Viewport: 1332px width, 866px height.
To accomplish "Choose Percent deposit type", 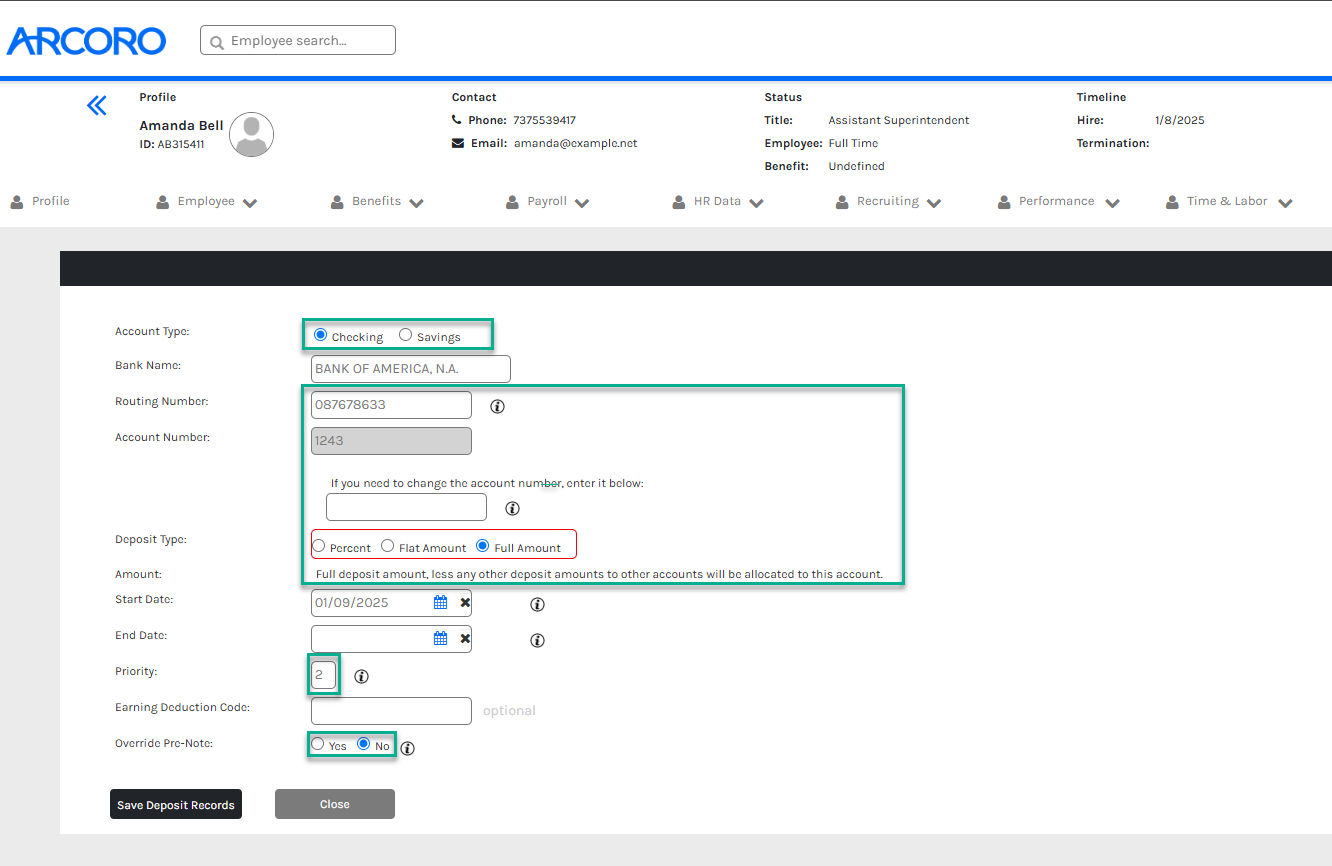I will tap(318, 546).
